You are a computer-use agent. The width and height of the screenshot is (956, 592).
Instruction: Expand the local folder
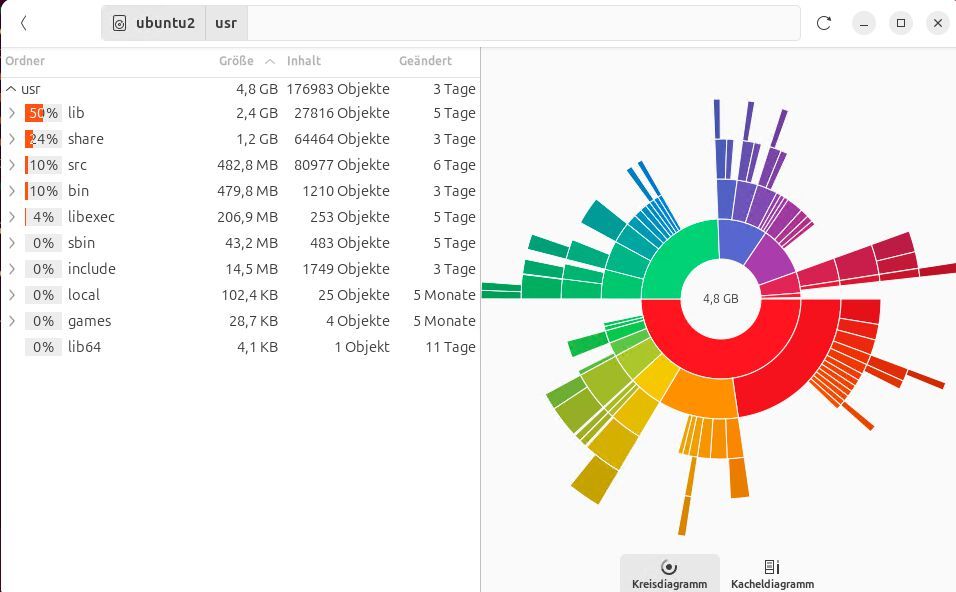pyautogui.click(x=12, y=295)
